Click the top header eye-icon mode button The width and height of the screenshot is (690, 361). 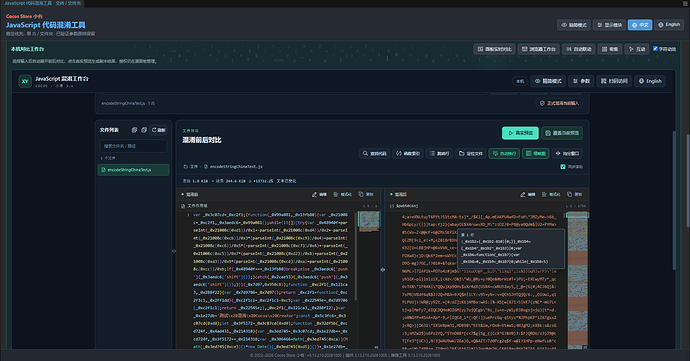pyautogui.click(x=574, y=25)
